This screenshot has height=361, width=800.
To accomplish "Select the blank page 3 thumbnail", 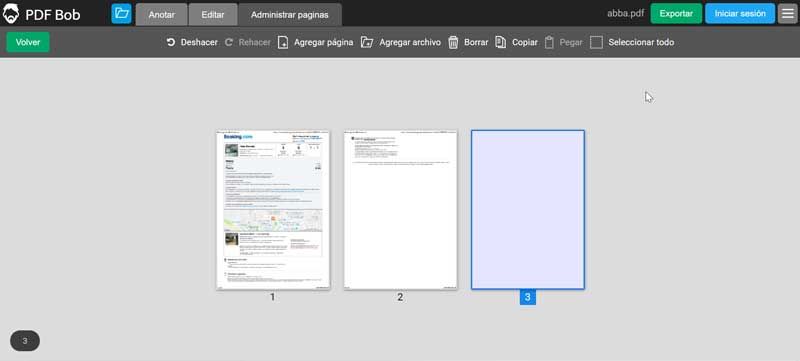I will pos(528,210).
